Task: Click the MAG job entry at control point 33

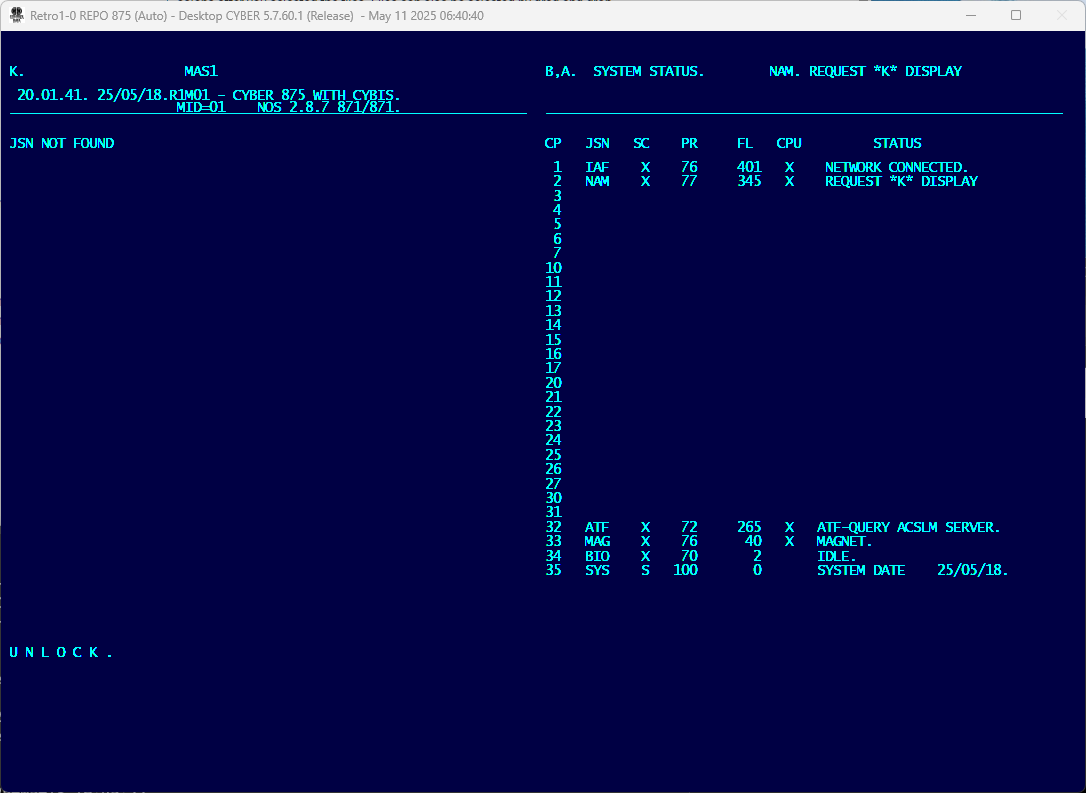Action: pos(597,542)
